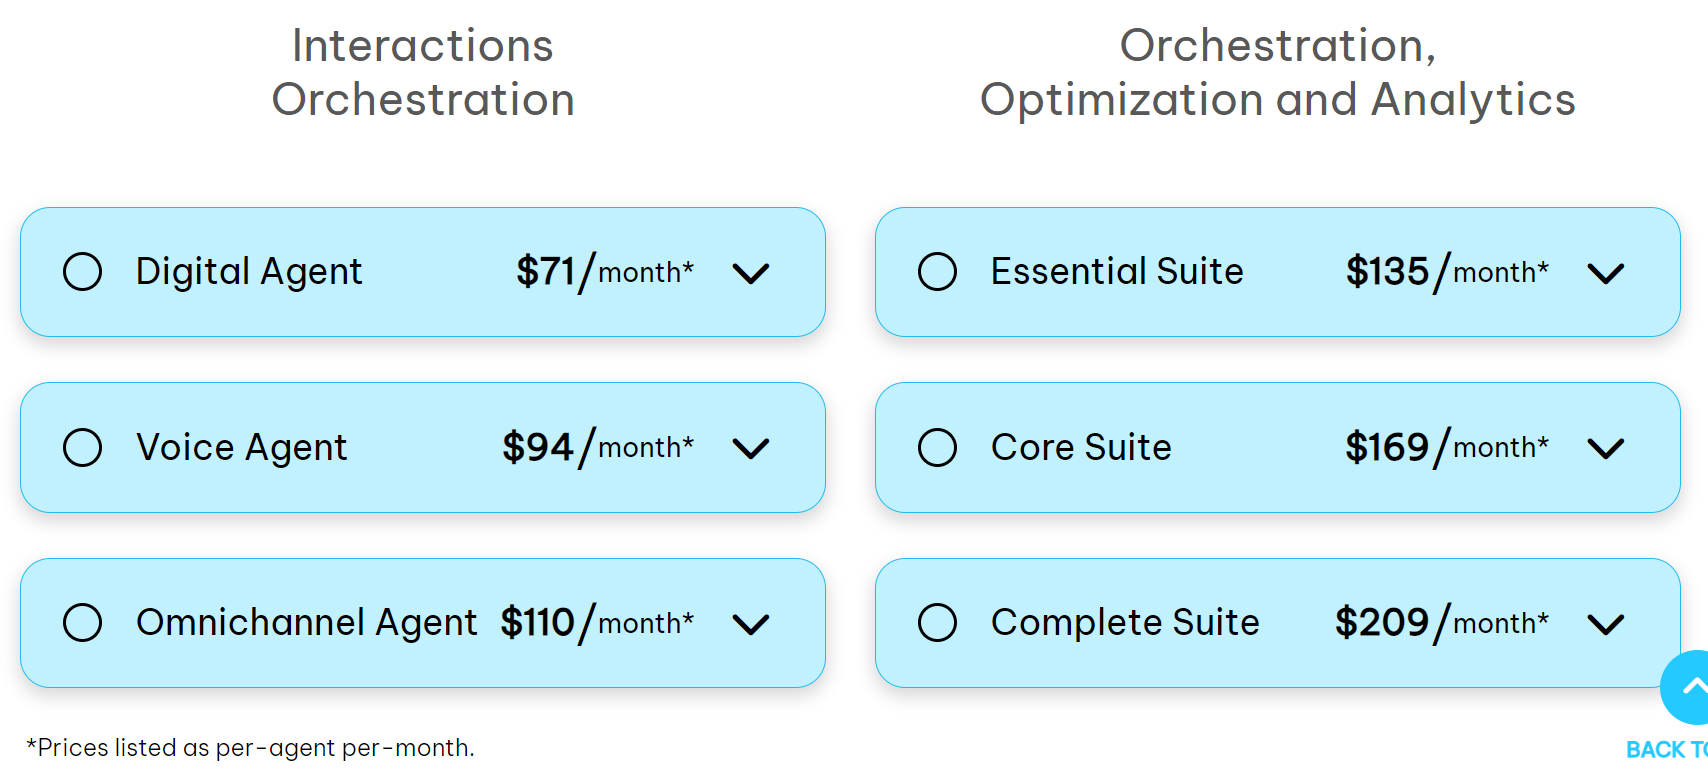
Task: Expand the Complete Suite plan chevron
Action: point(1605,624)
